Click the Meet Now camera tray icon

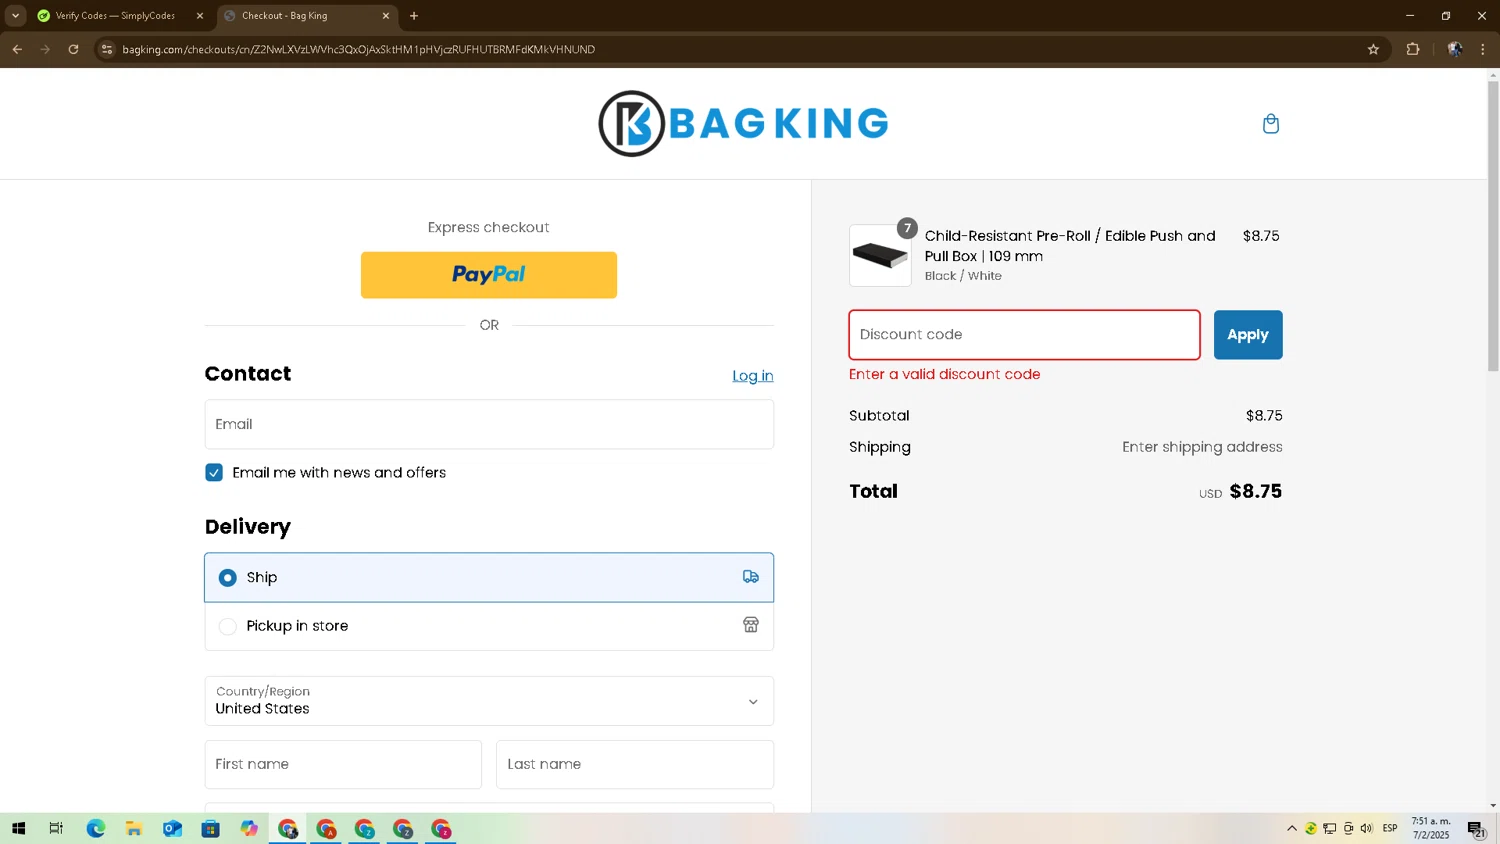pyautogui.click(x=1348, y=828)
